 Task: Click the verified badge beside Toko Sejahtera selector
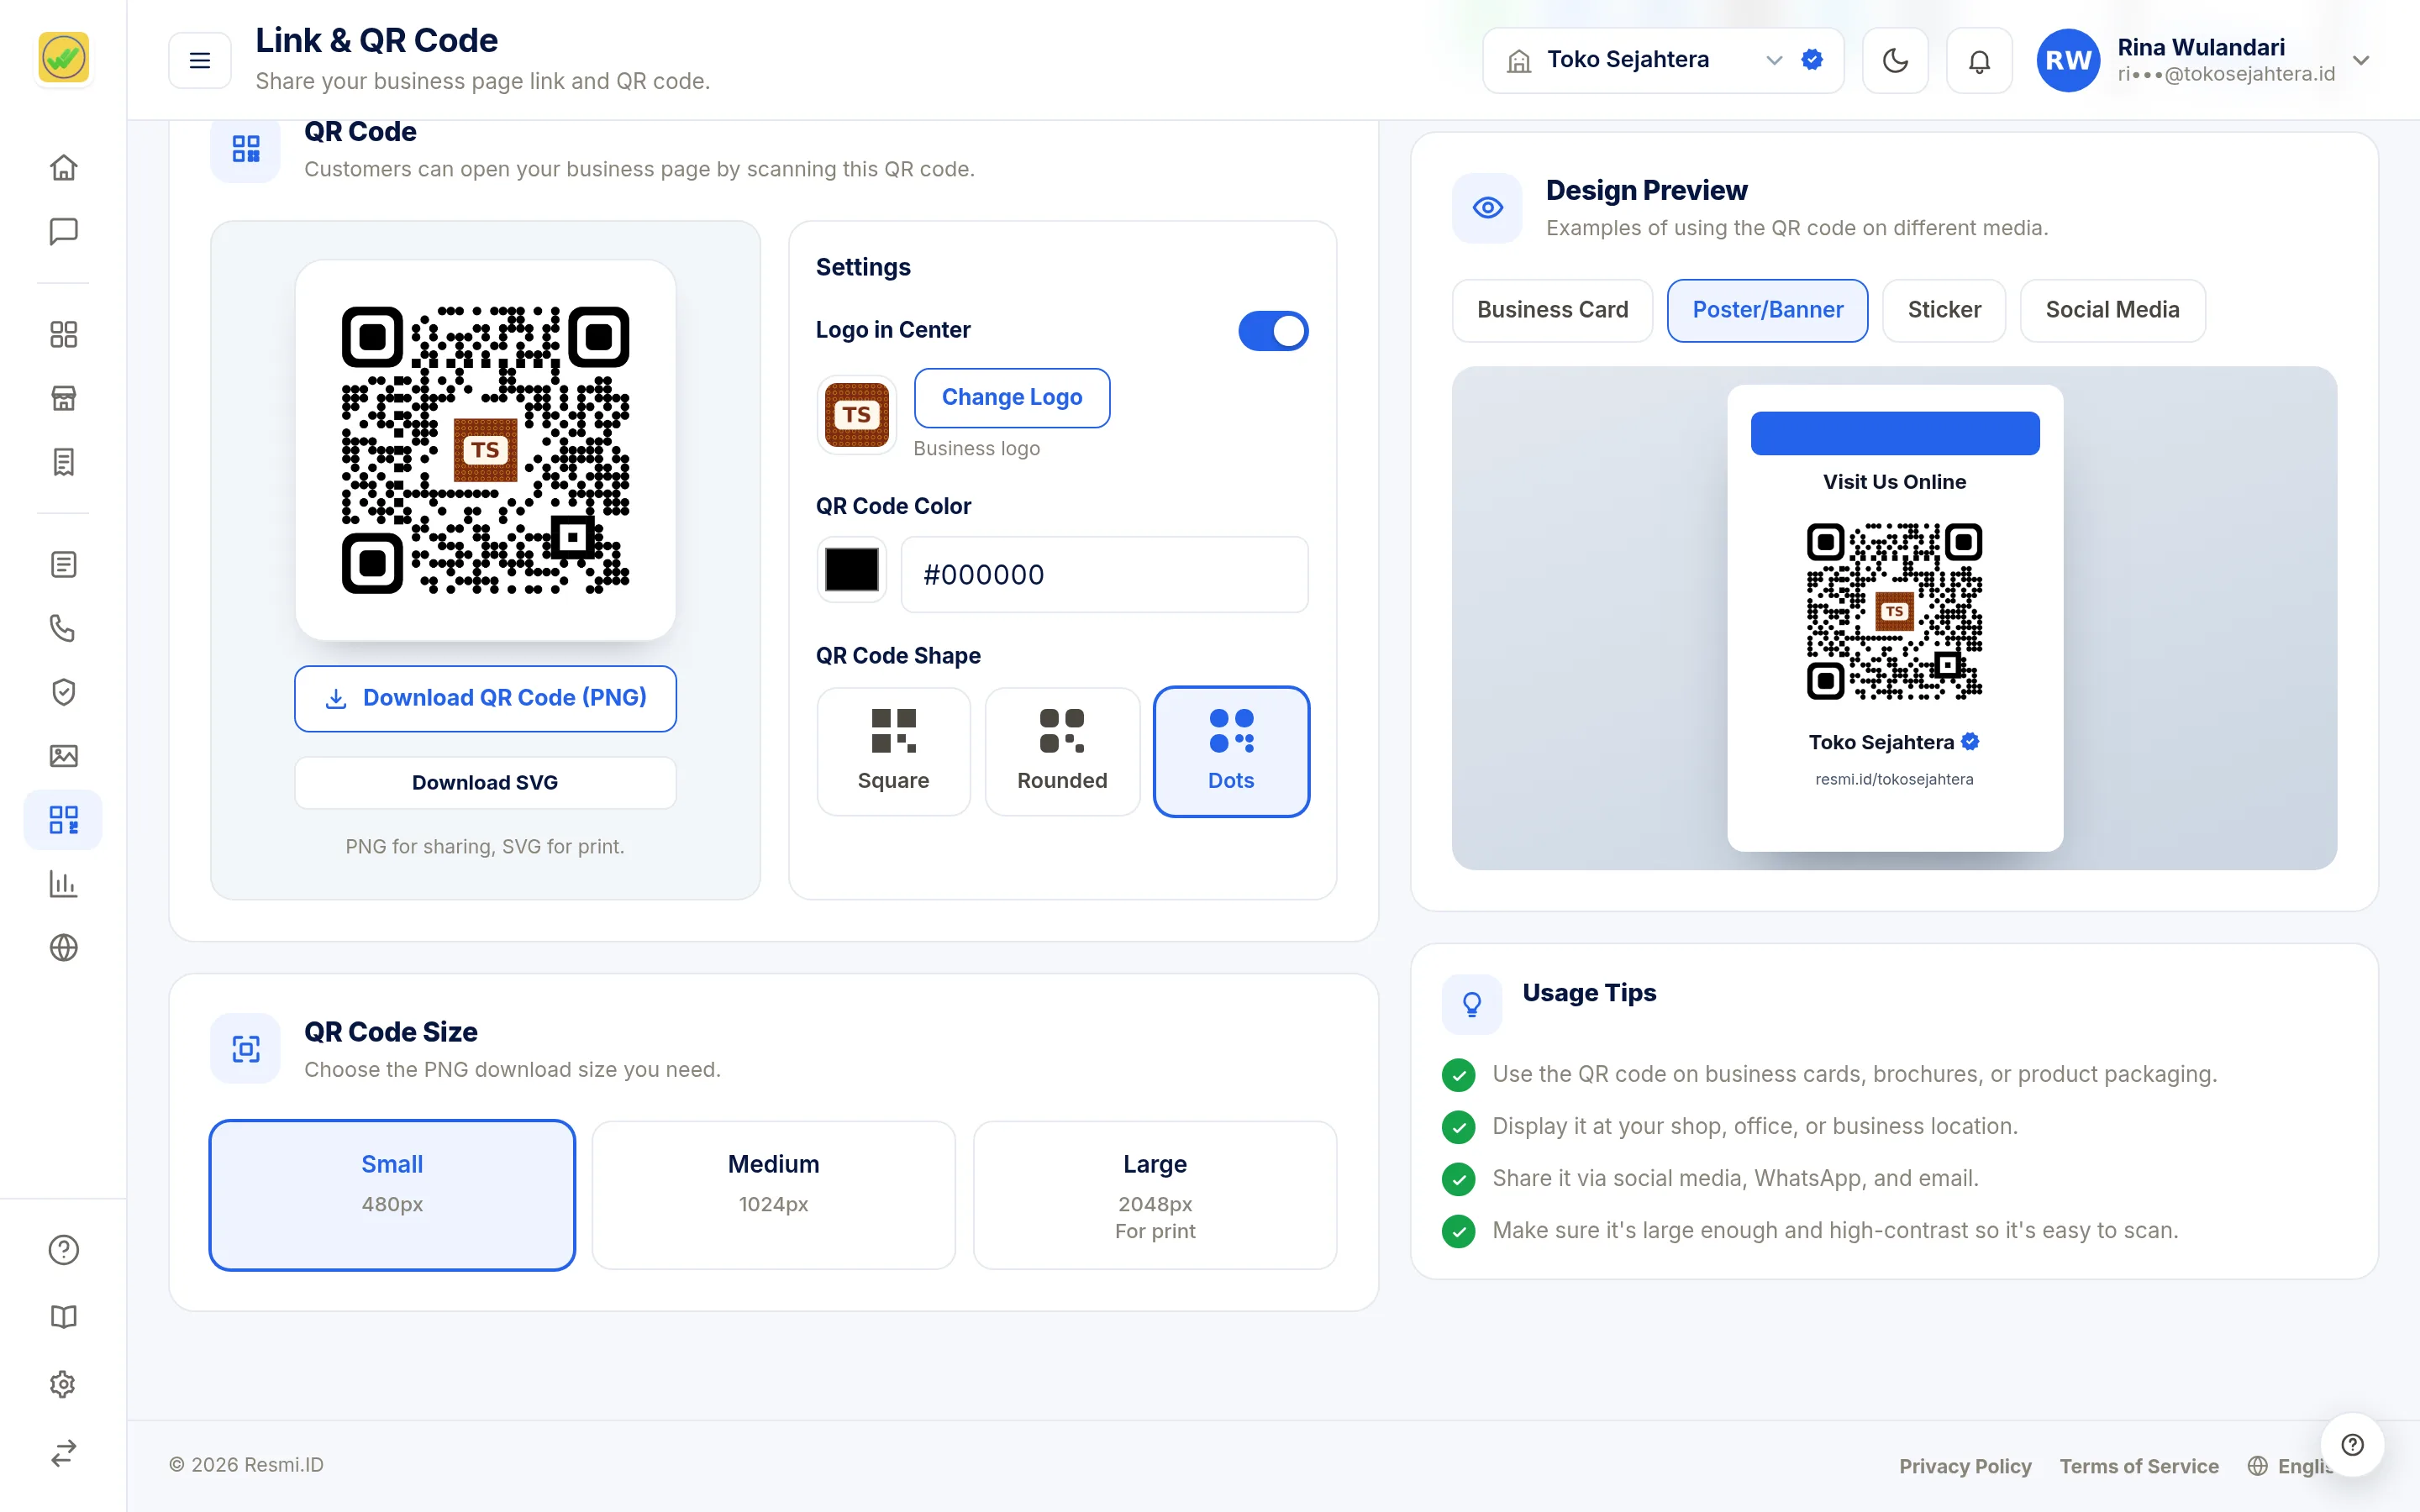[x=1812, y=60]
